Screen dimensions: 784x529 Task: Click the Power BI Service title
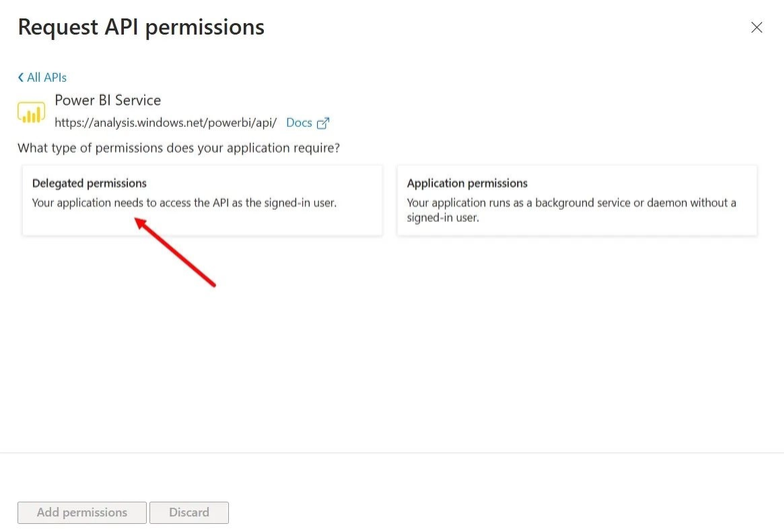coord(108,100)
